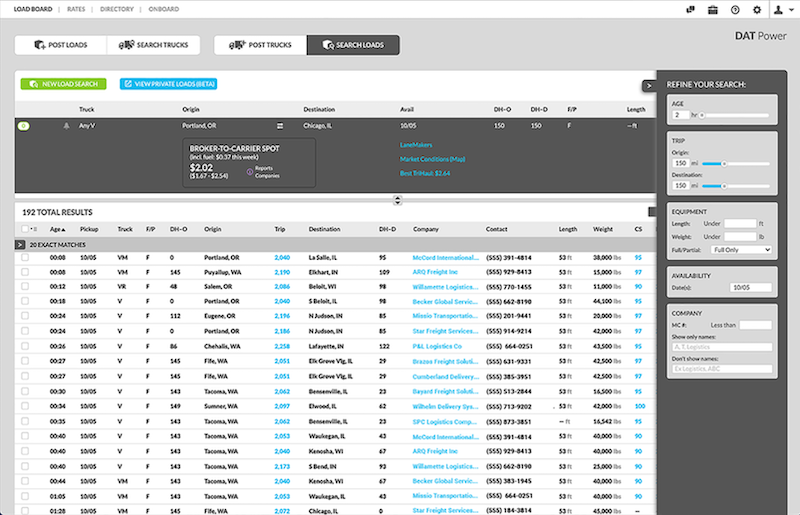Collapse the Refine Your Search panel arrow
Viewport: 800px width, 515px height.
click(x=648, y=86)
